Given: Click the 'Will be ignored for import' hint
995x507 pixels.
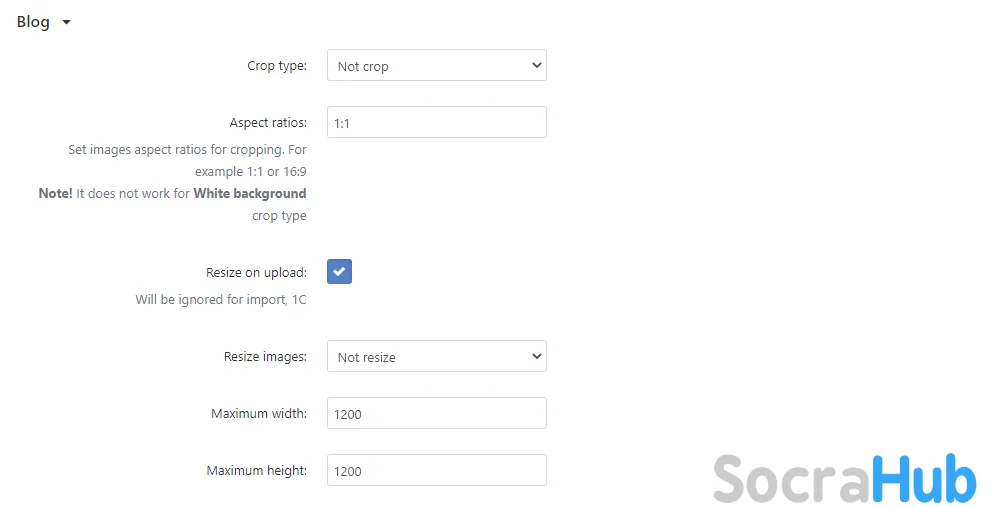Looking at the screenshot, I should click(x=221, y=299).
